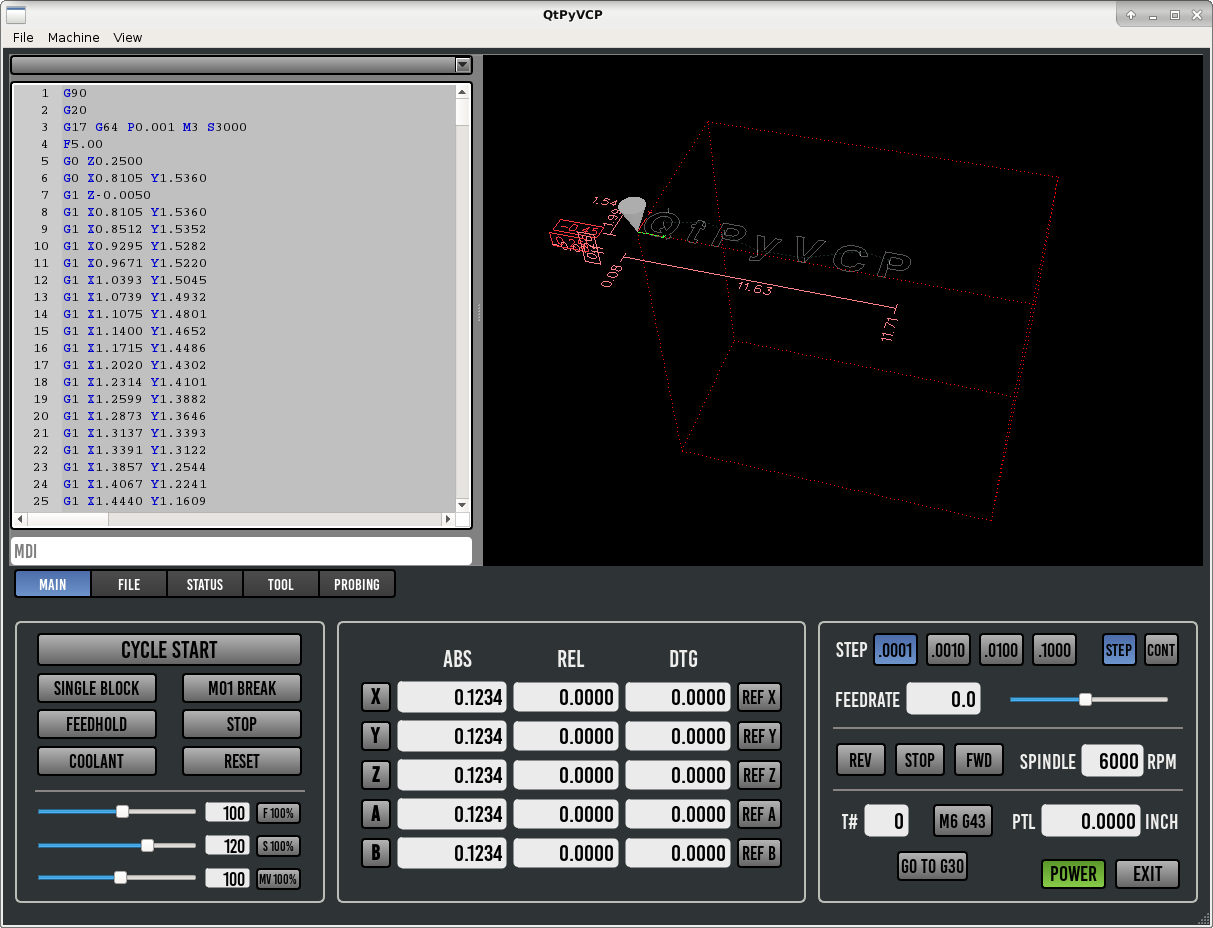Adjust the feed override slider

click(117, 812)
